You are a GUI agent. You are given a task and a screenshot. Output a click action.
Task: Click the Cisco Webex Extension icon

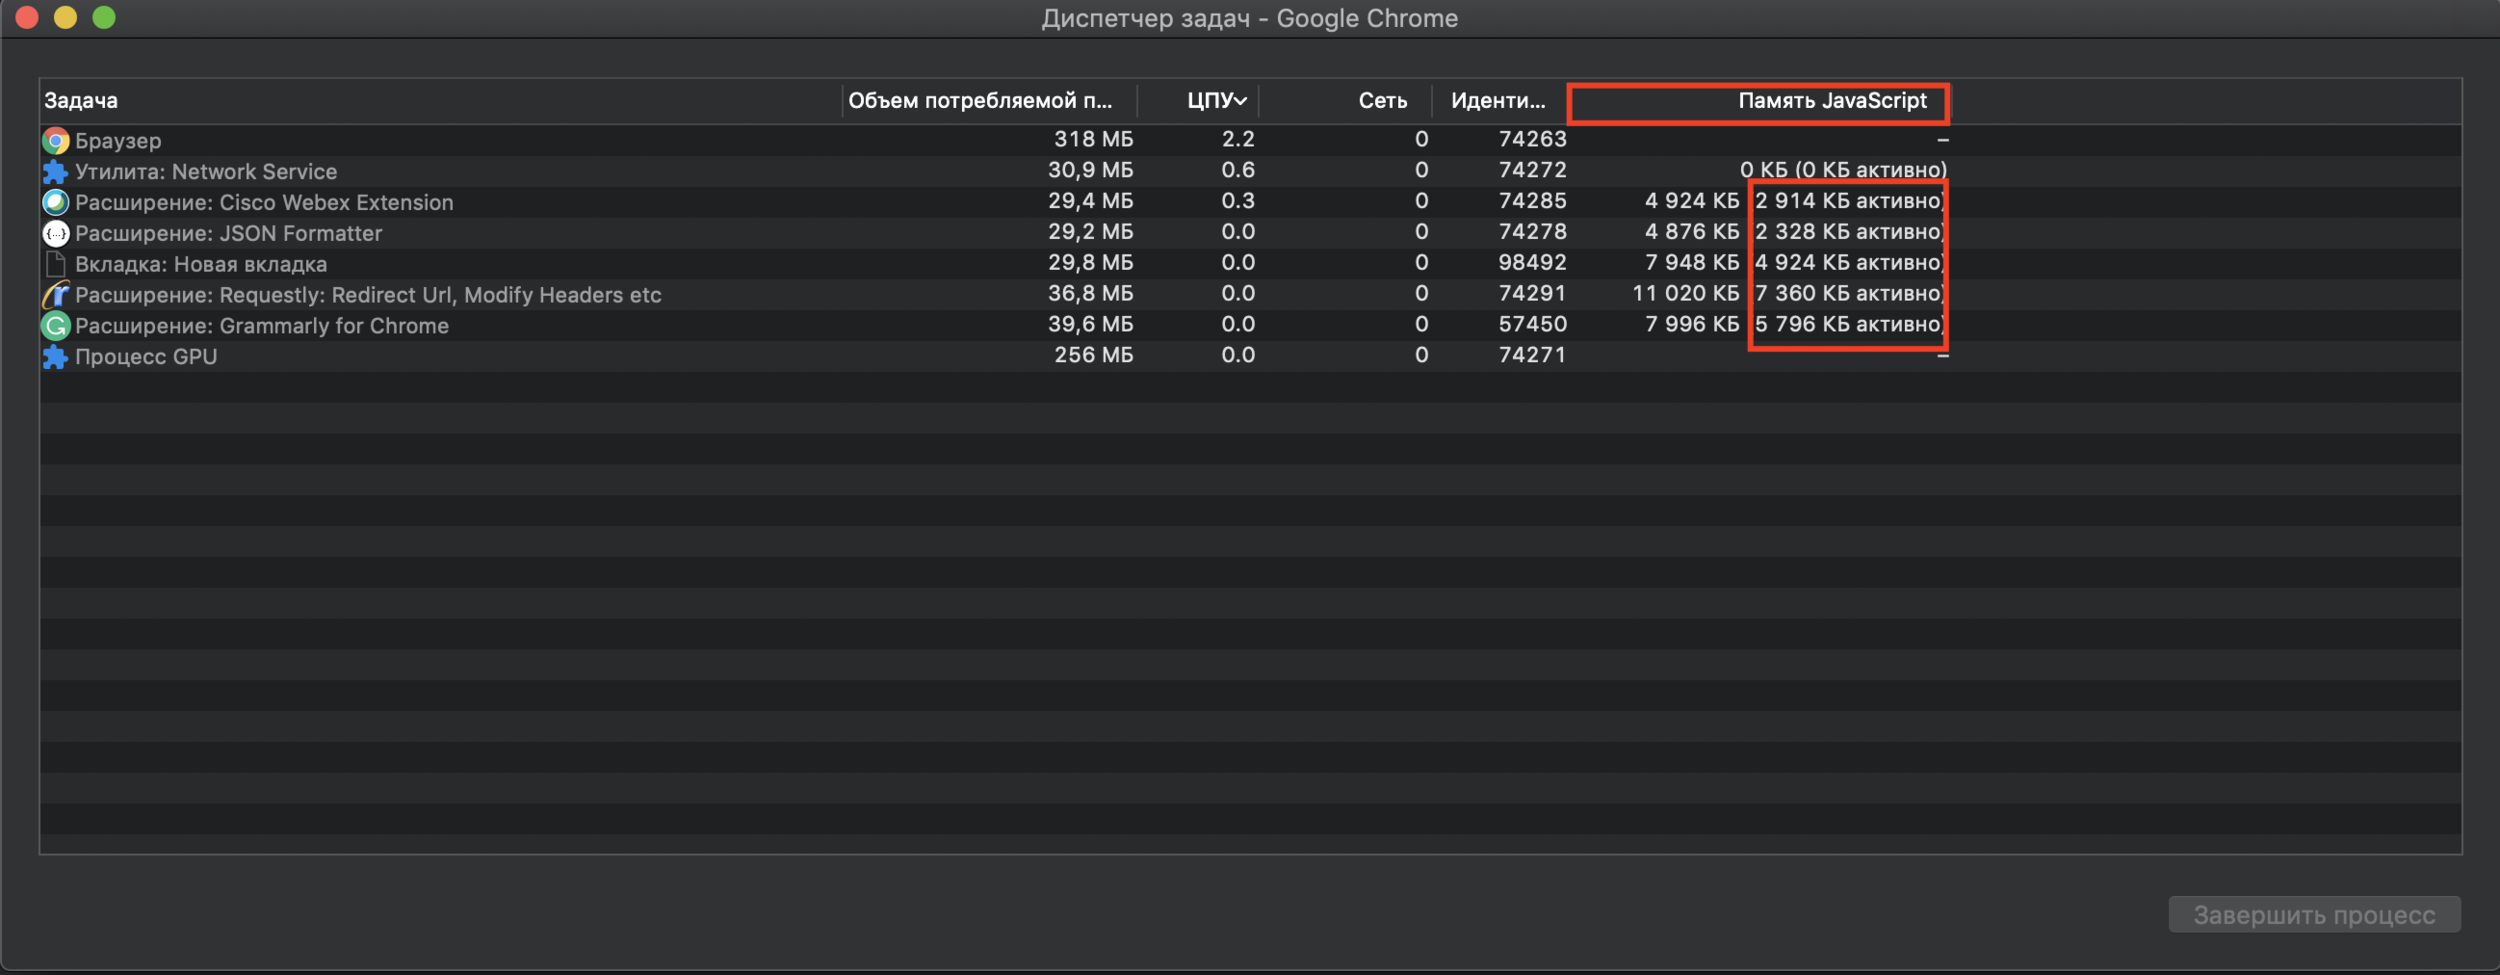click(56, 203)
